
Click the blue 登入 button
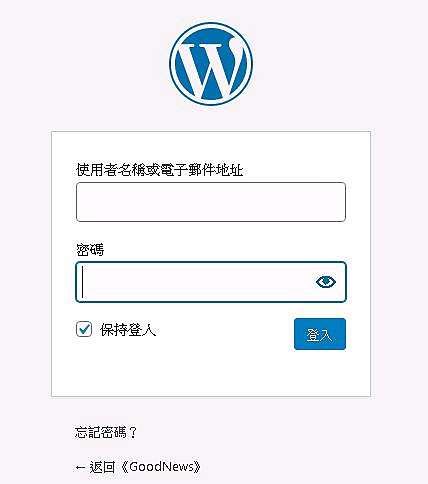coord(320,334)
